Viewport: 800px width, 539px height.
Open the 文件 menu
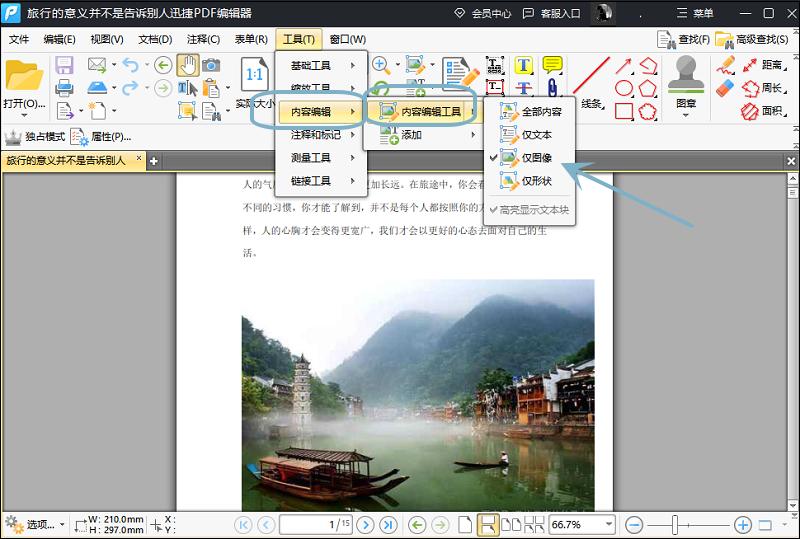(x=19, y=39)
